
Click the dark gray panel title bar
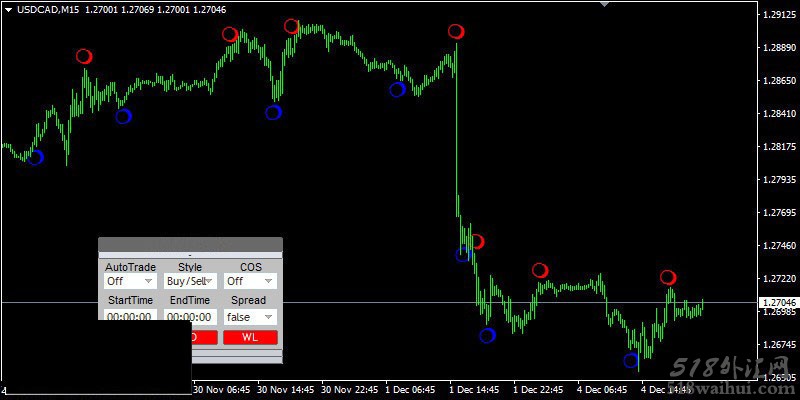coord(190,244)
